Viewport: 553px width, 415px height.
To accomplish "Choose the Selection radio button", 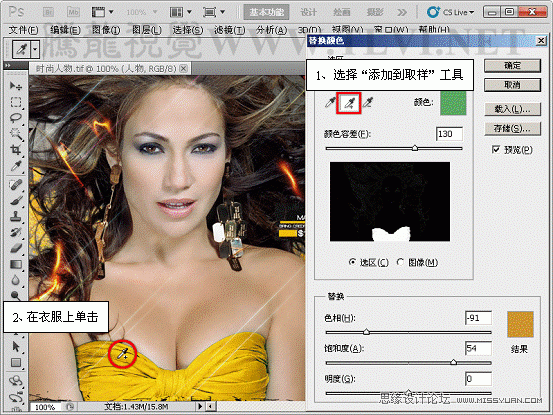I will click(352, 262).
